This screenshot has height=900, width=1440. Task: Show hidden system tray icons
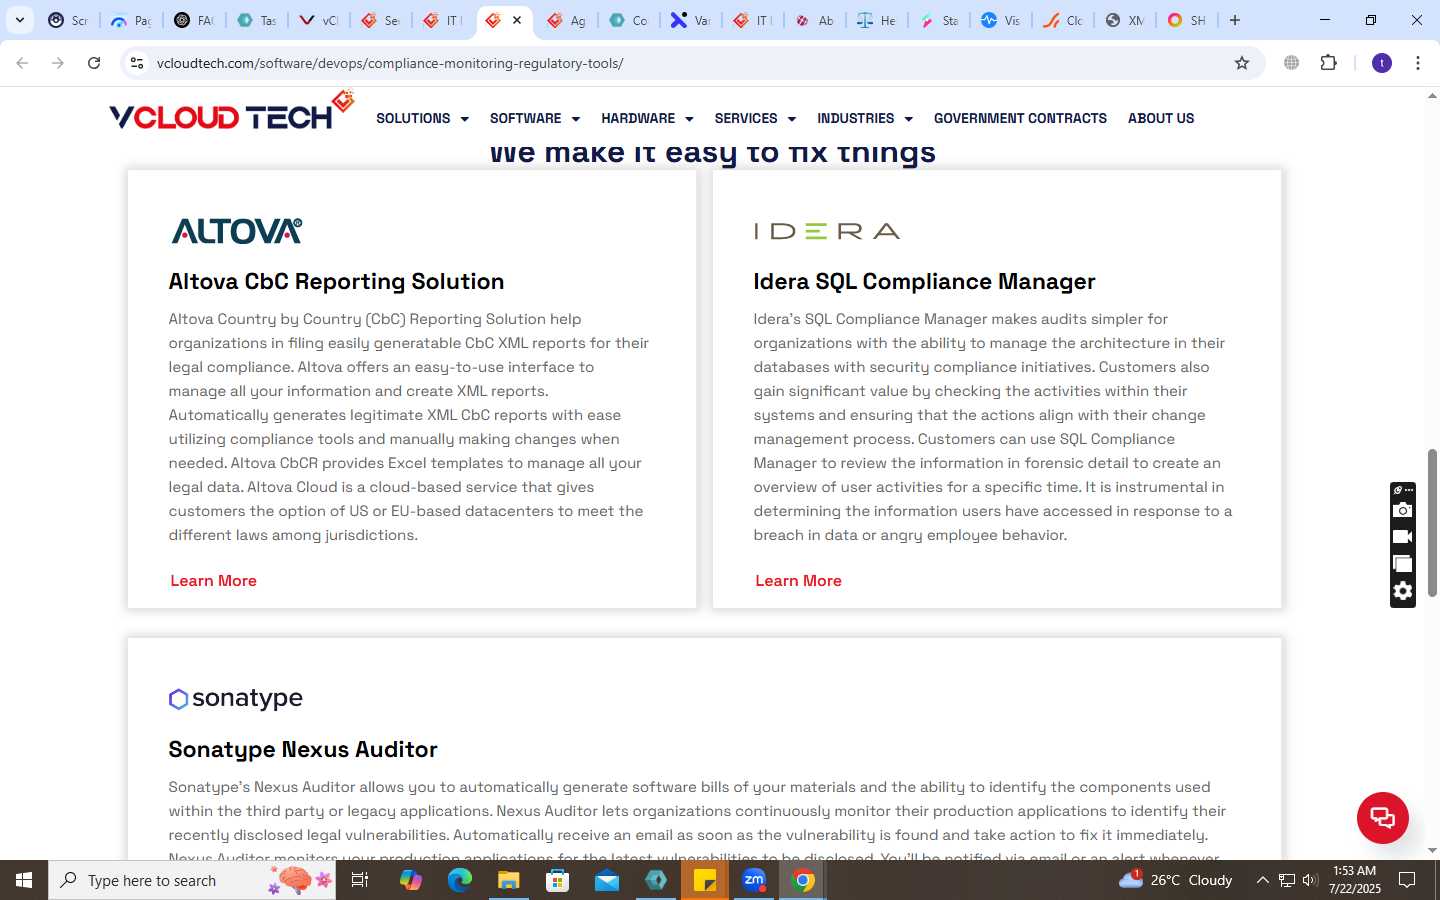[x=1262, y=880]
